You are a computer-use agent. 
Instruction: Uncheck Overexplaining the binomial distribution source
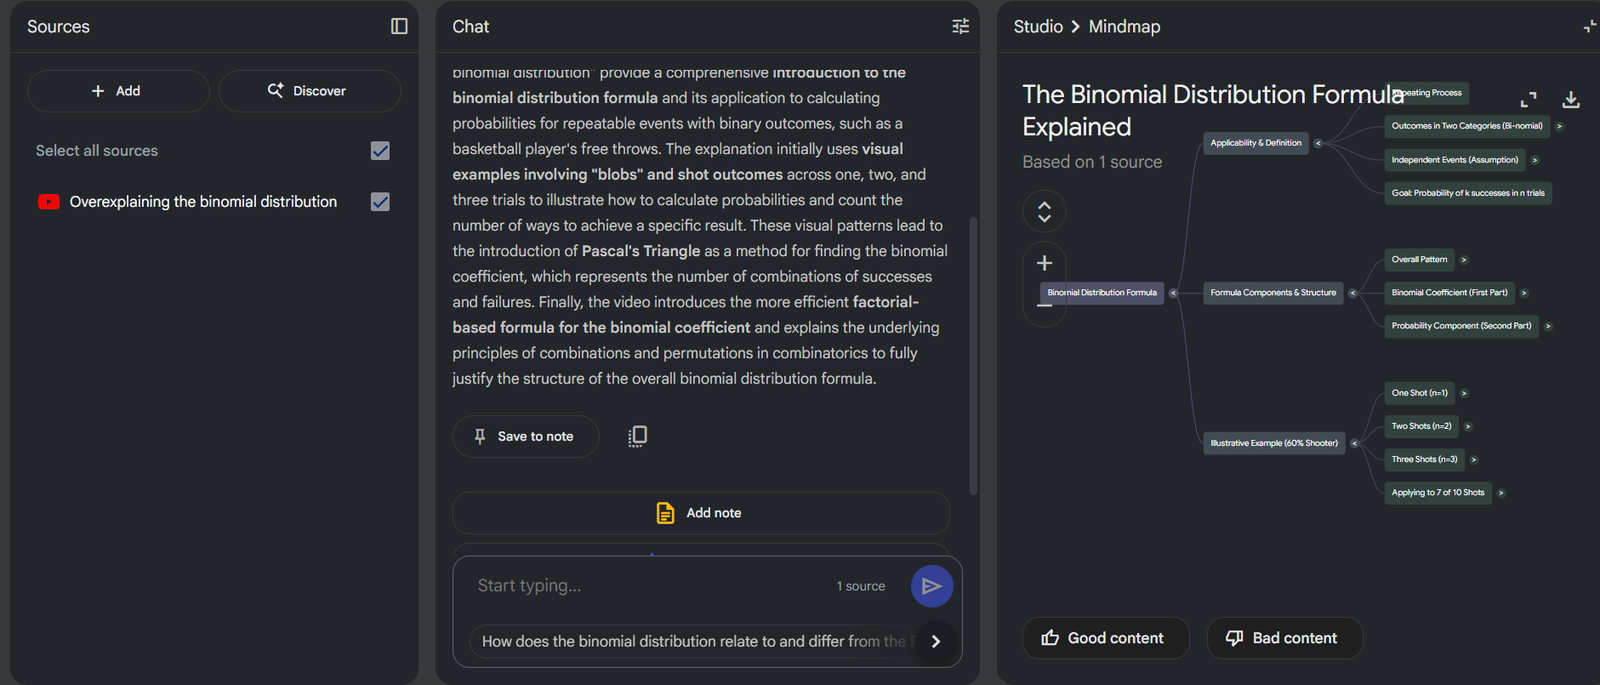(x=380, y=202)
